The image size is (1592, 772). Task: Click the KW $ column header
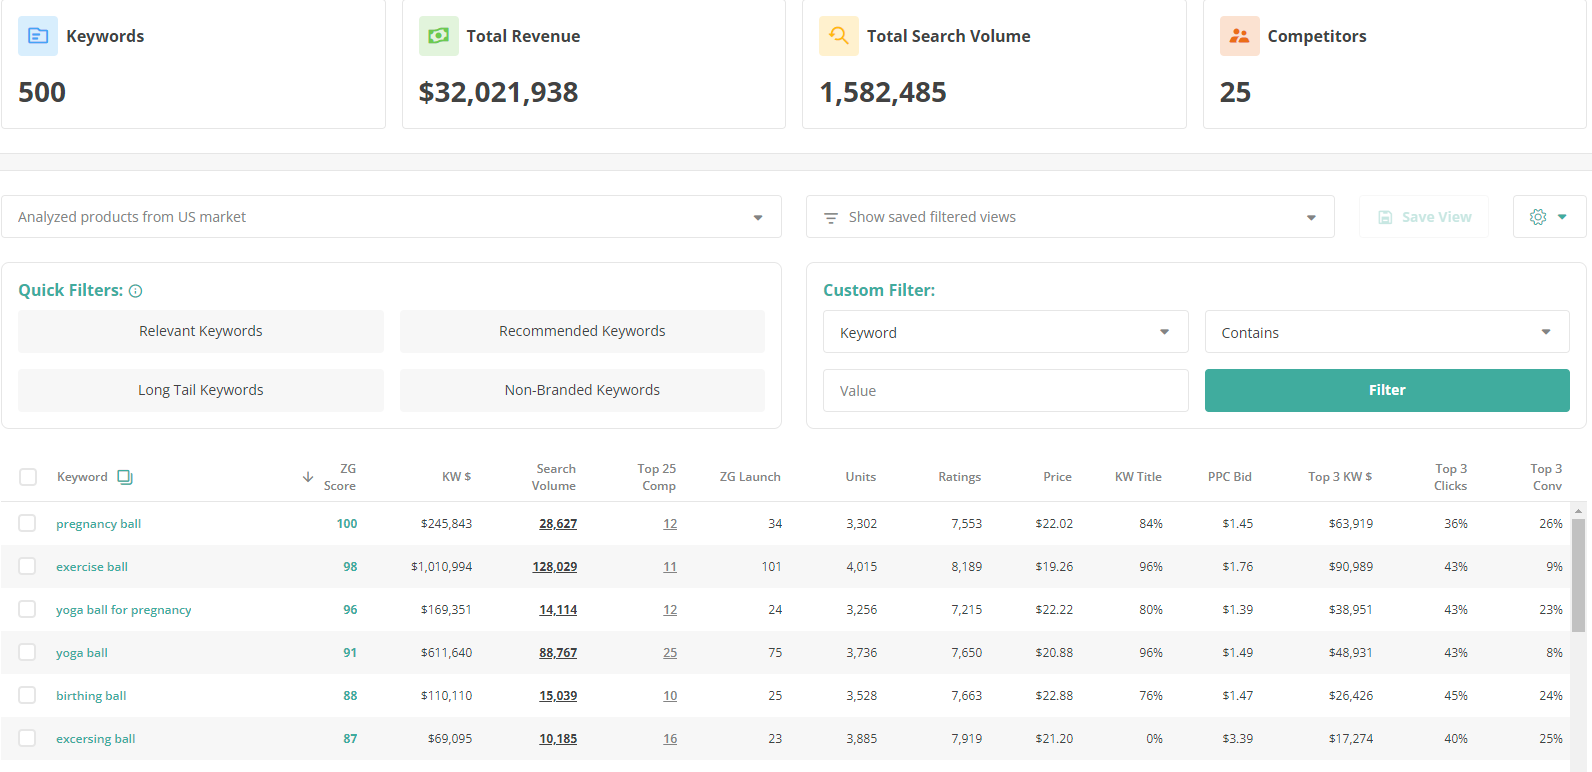click(456, 477)
